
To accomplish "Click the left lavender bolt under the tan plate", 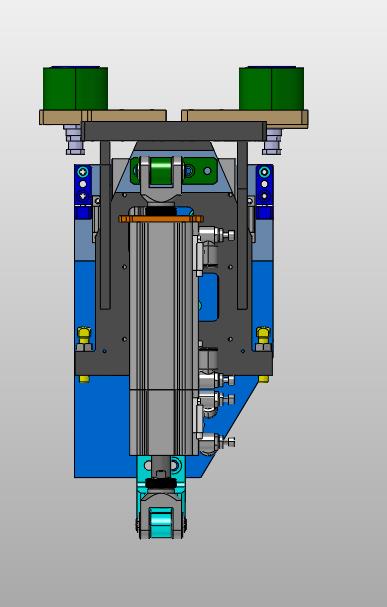I will 74,140.
